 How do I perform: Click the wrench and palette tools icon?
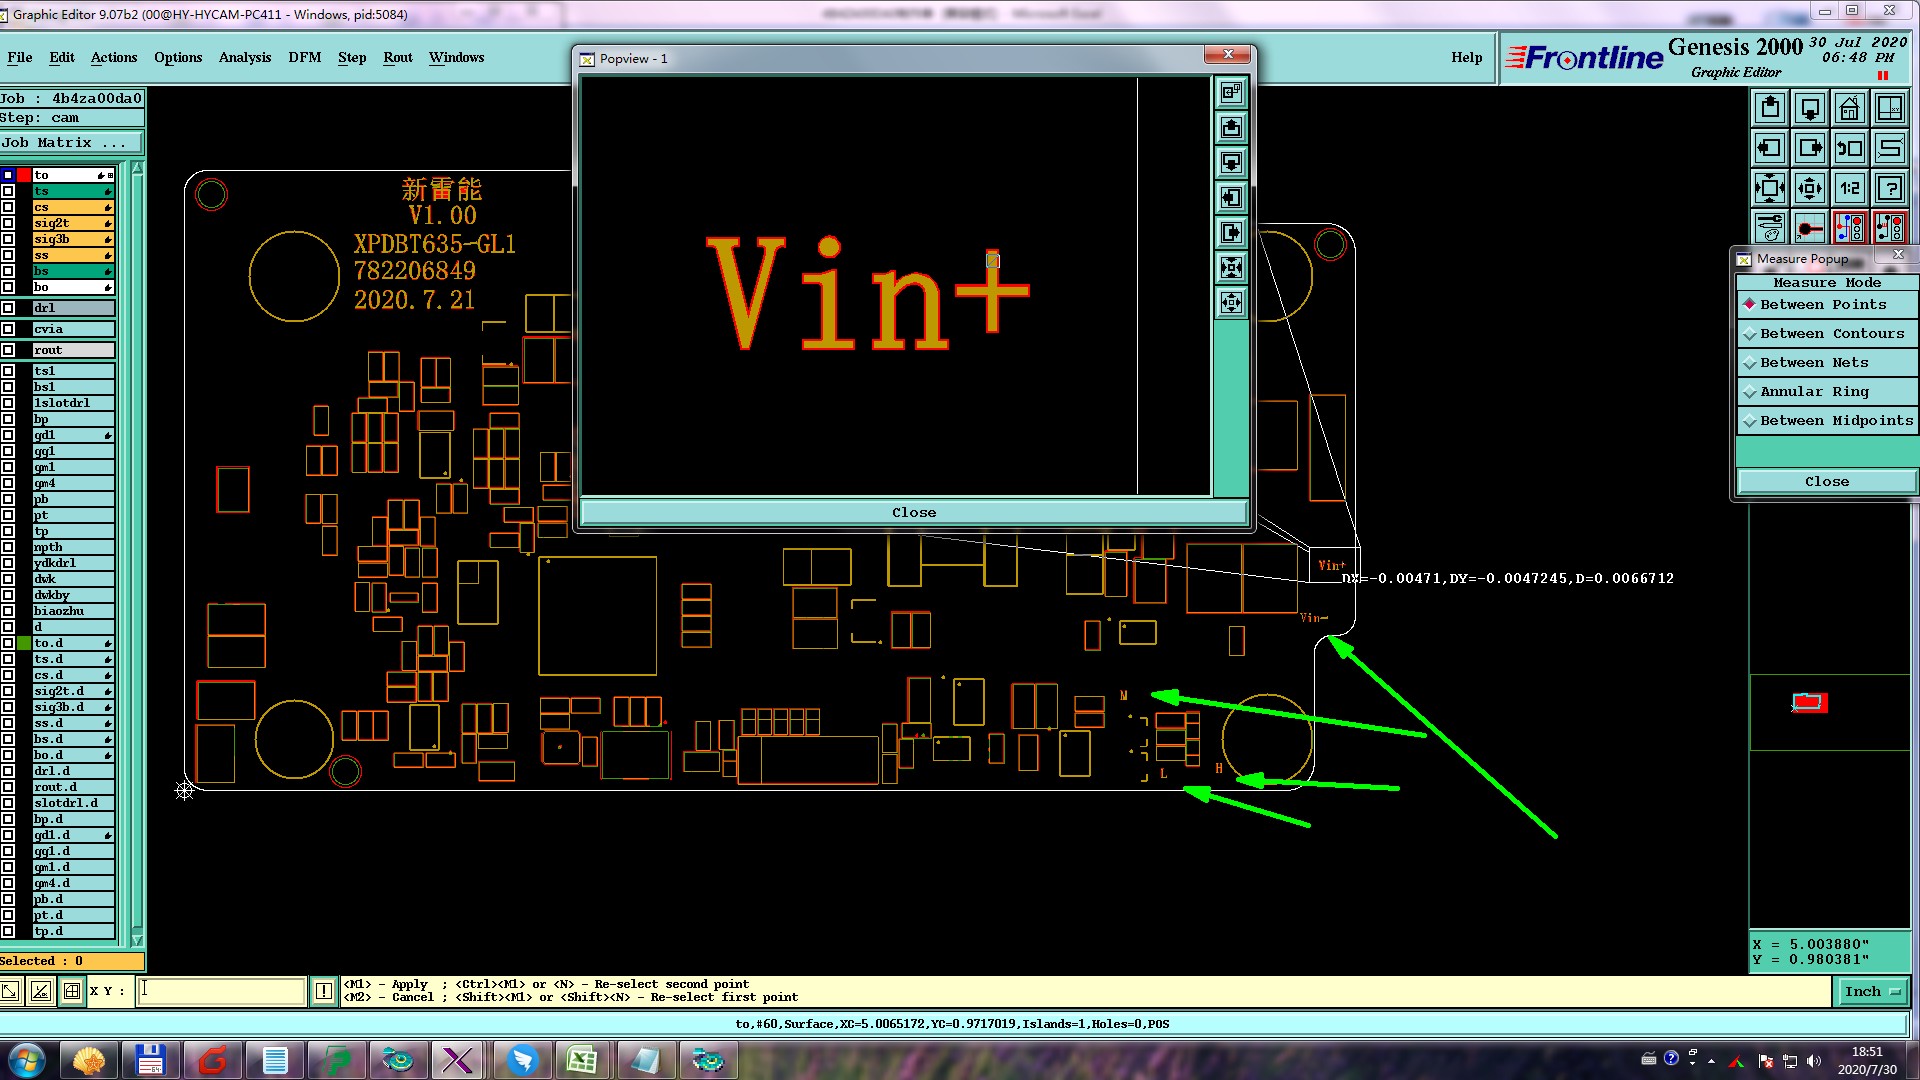(1769, 228)
